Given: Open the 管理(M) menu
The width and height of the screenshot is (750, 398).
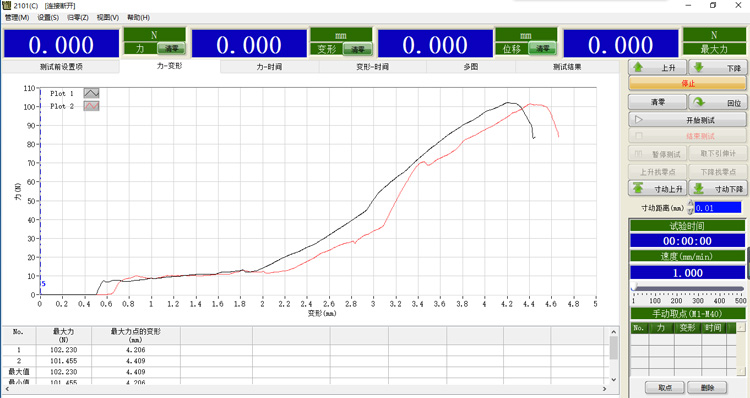Looking at the screenshot, I should [17, 17].
